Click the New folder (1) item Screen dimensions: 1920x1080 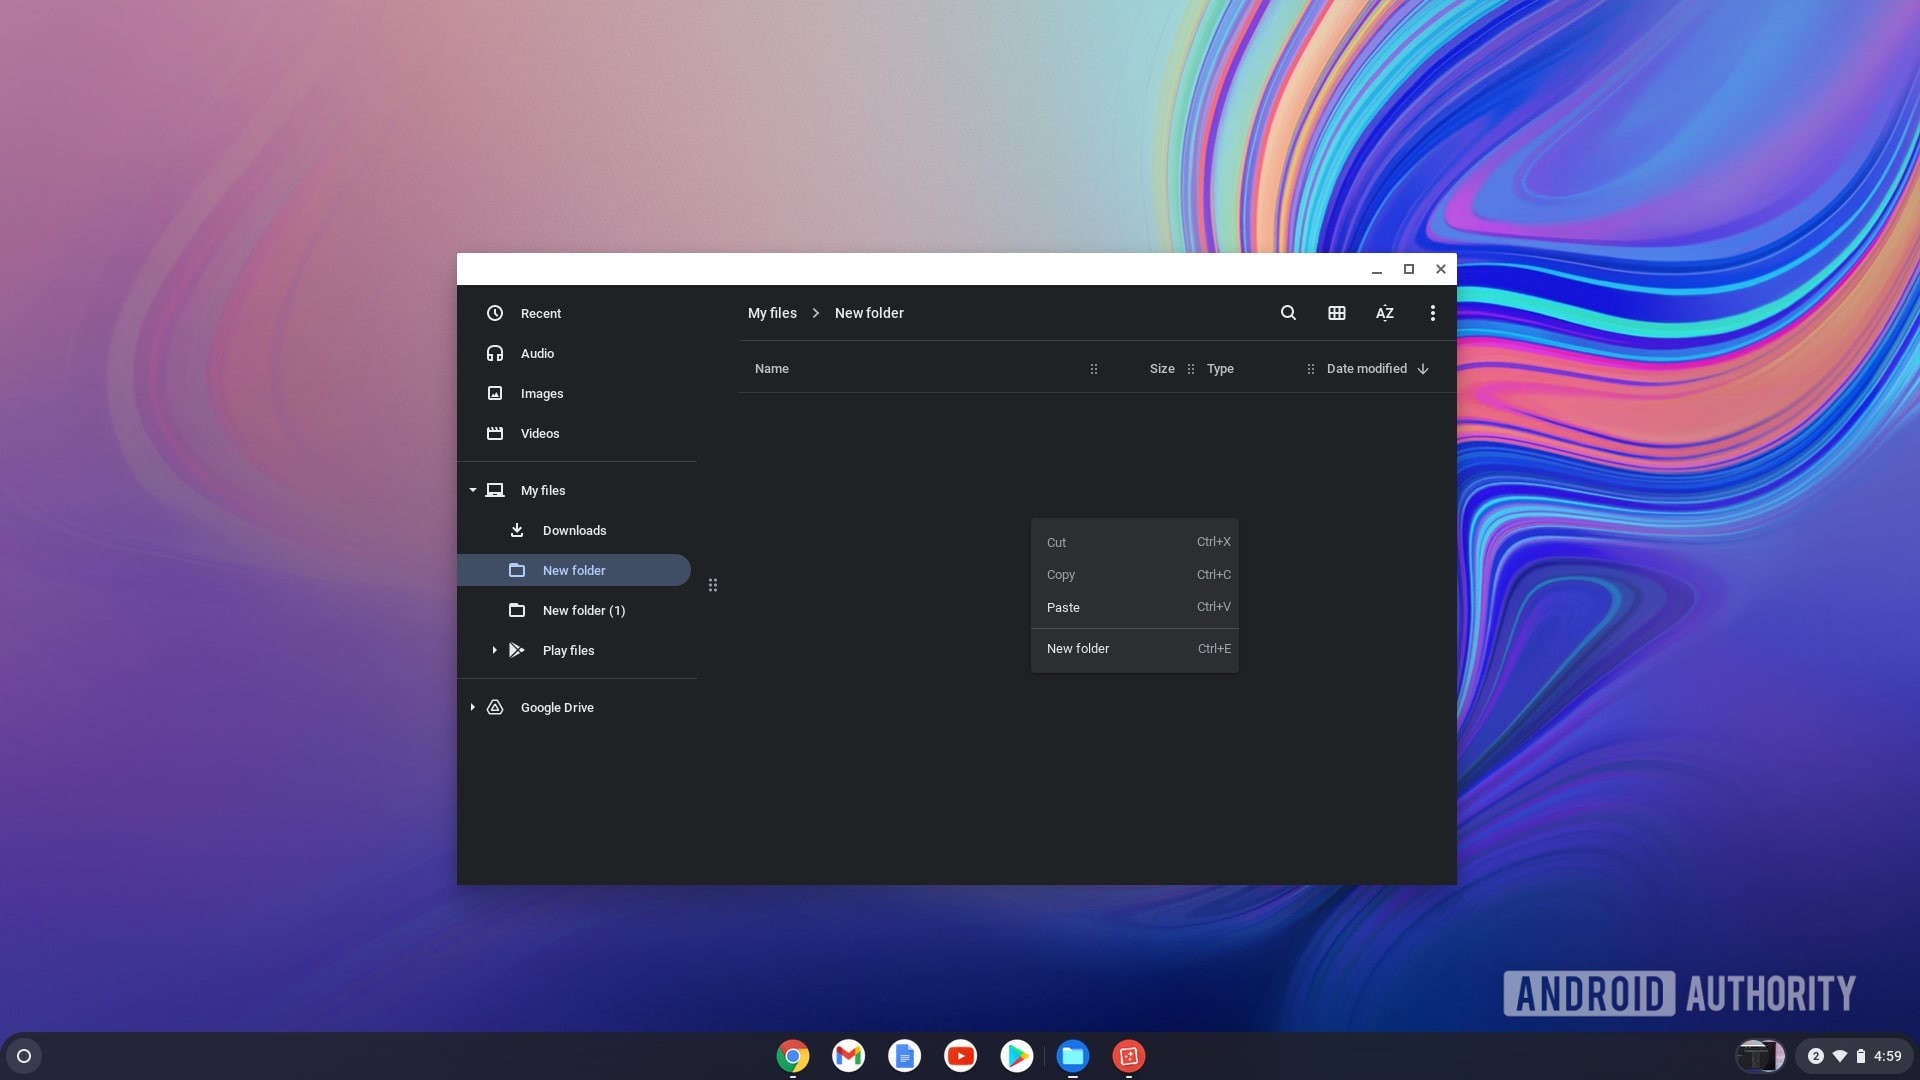(584, 609)
